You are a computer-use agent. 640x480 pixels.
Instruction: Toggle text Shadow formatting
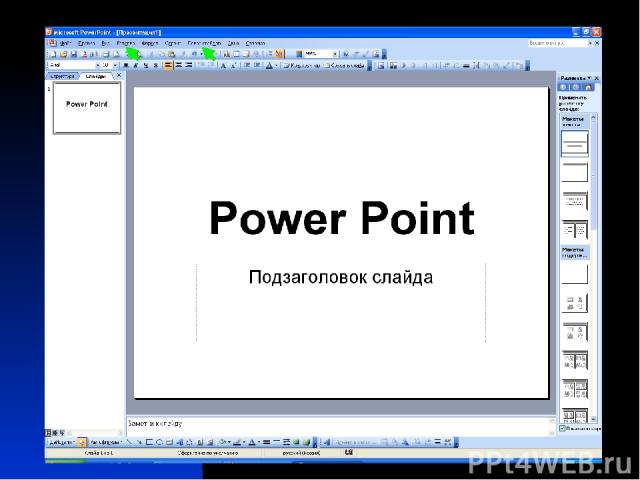[x=156, y=65]
